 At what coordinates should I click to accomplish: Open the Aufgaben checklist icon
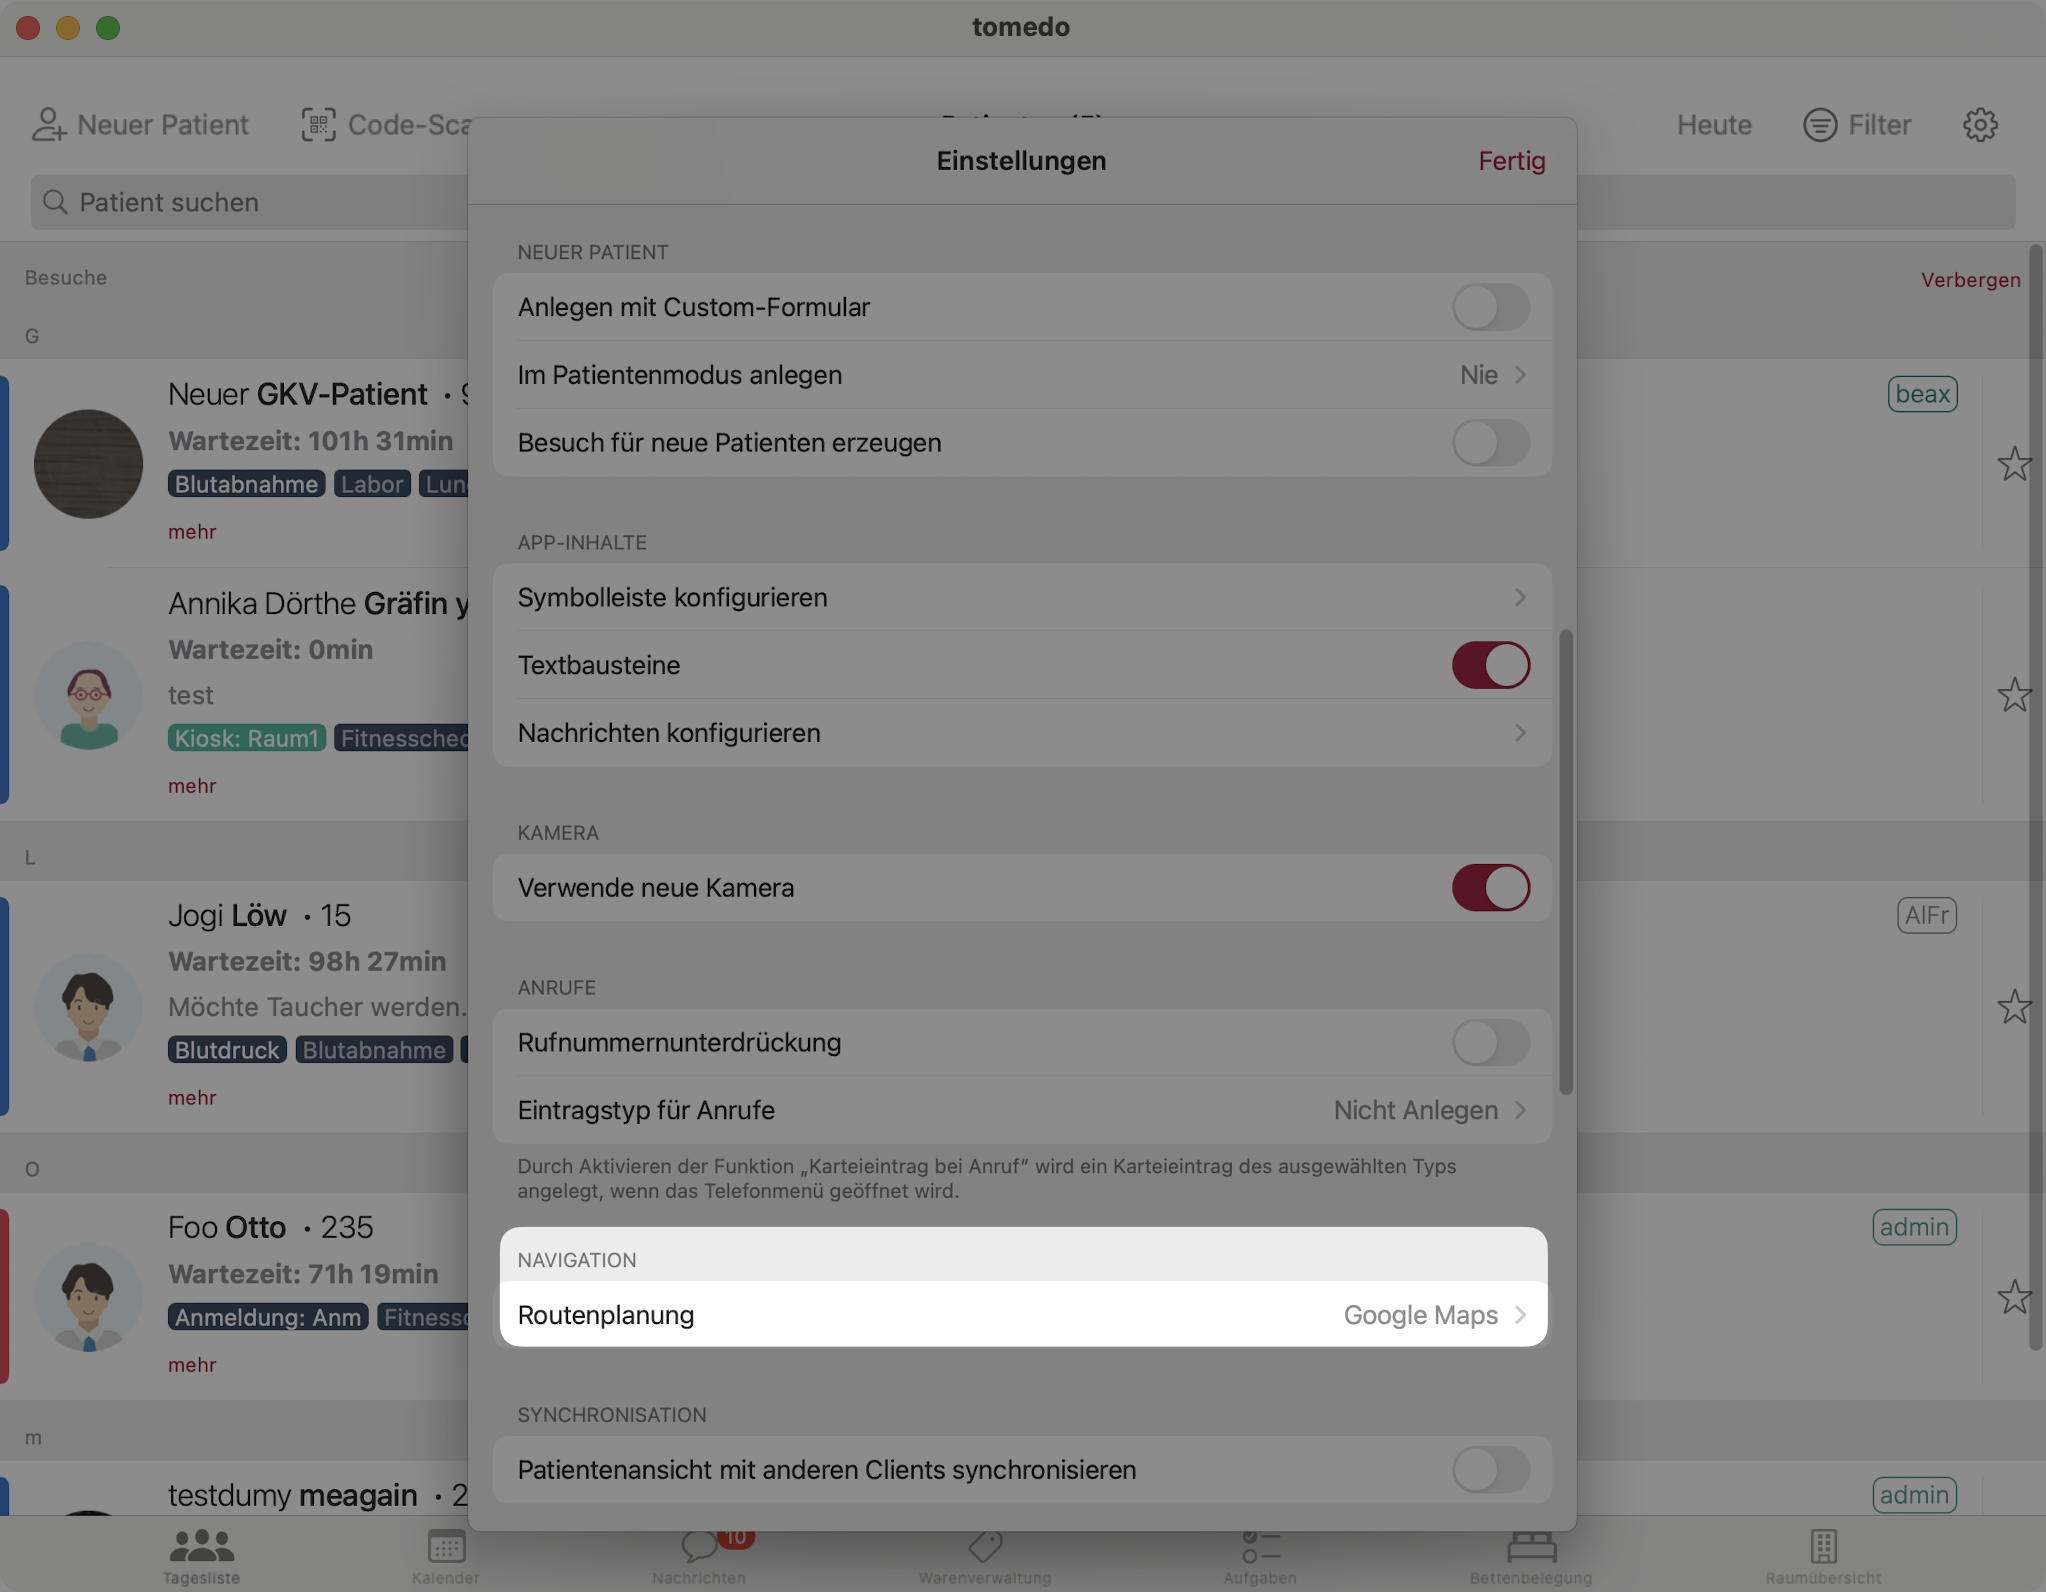[x=1261, y=1546]
